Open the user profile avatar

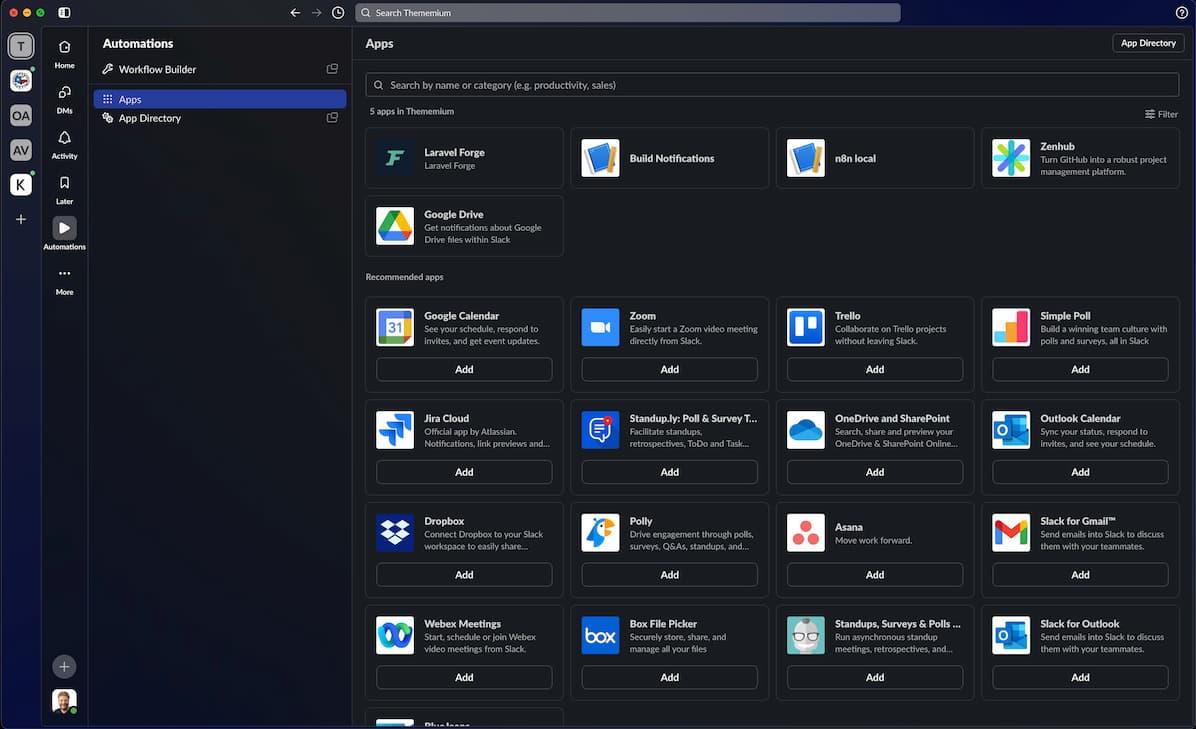(64, 701)
